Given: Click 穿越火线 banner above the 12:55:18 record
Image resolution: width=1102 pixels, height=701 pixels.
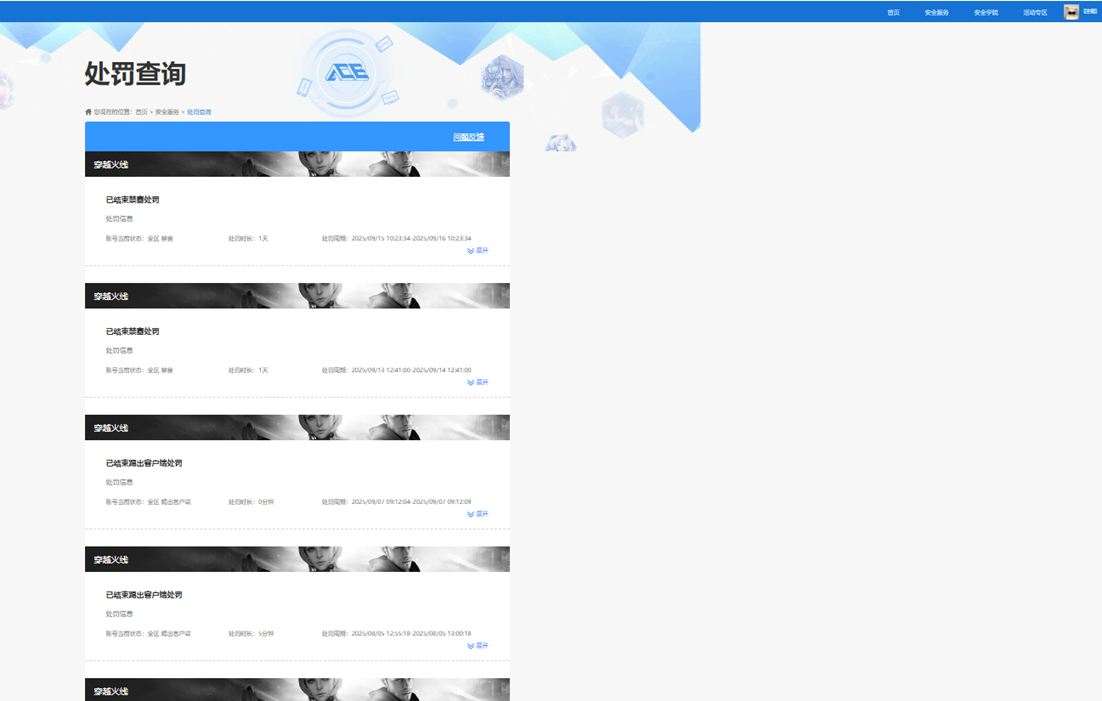Looking at the screenshot, I should pyautogui.click(x=297, y=559).
